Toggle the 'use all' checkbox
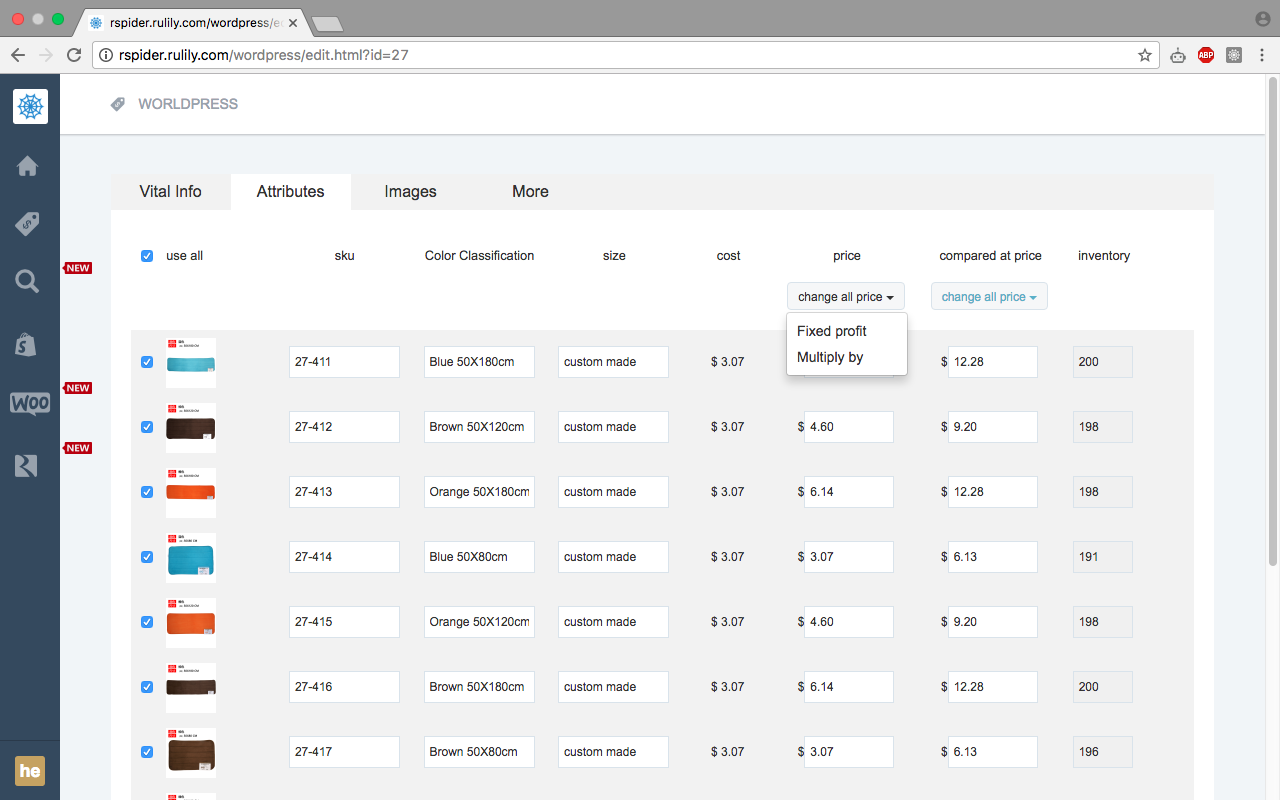 click(x=147, y=256)
